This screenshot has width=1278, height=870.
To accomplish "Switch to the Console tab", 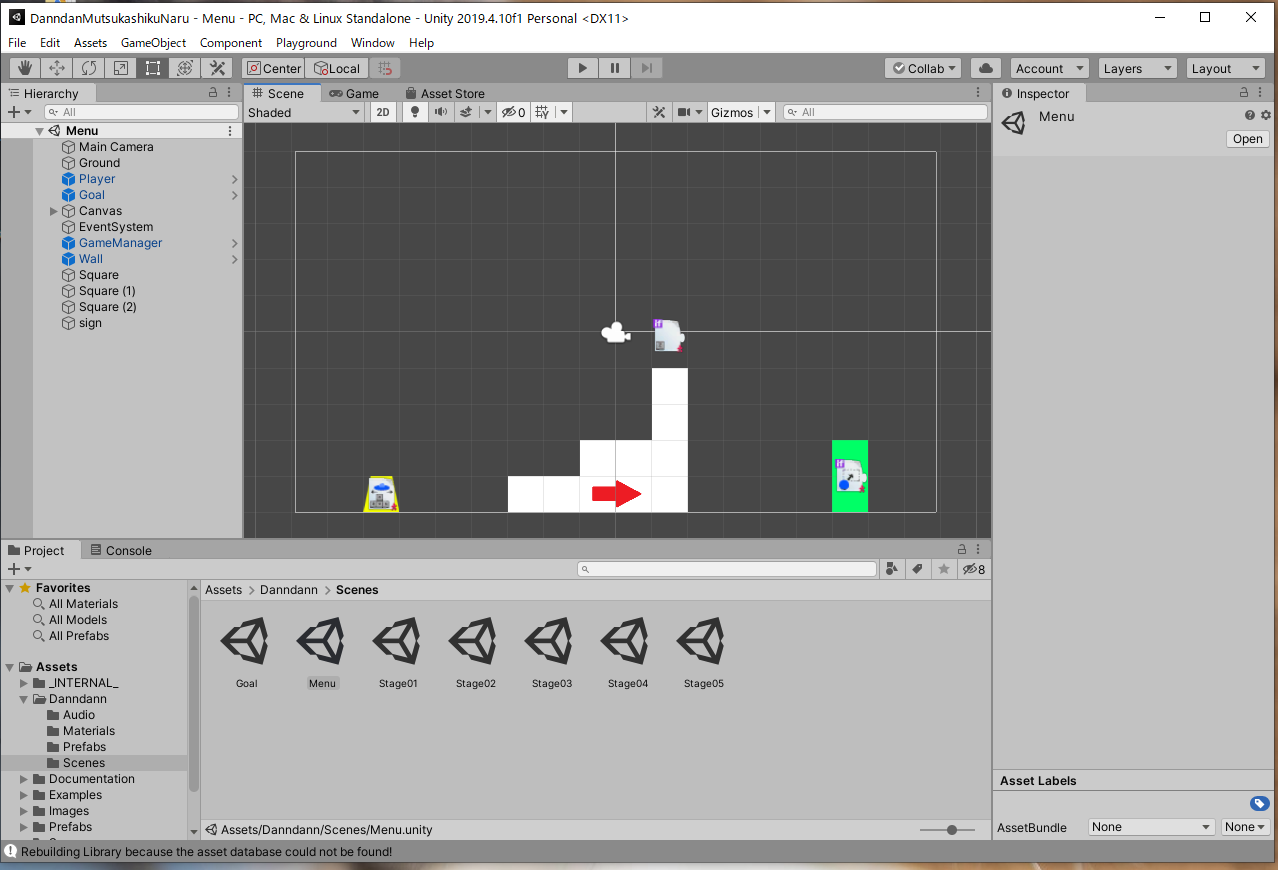I will 120,550.
